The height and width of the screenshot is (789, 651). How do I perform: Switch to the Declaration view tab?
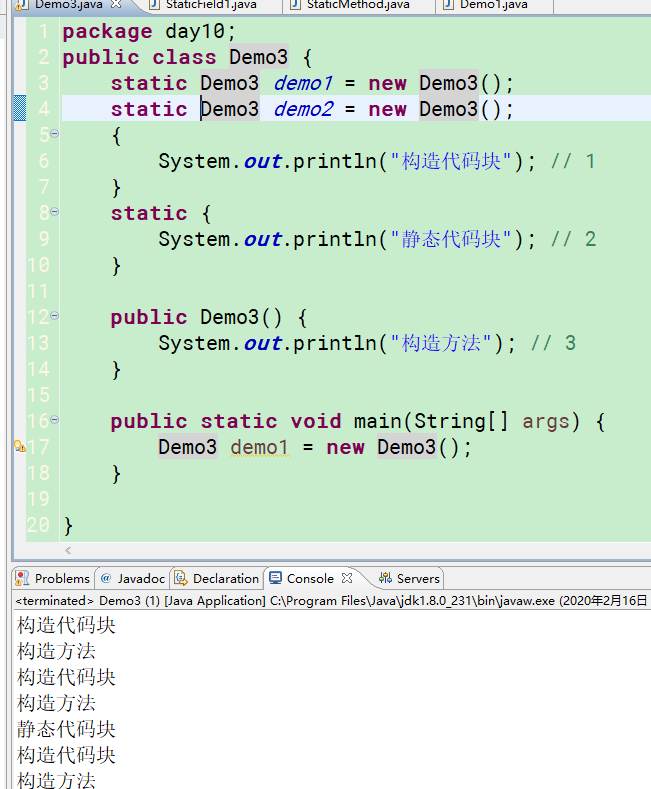tap(217, 579)
